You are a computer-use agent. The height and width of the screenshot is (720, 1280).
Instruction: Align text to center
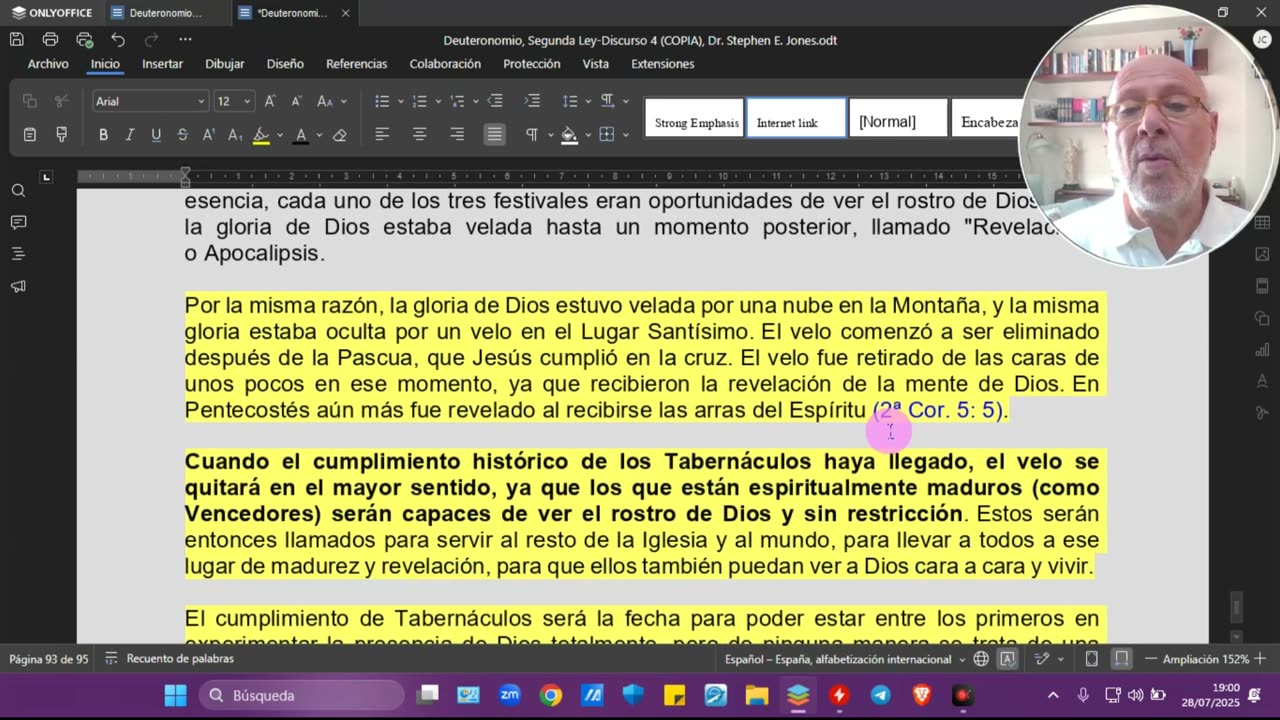point(420,134)
